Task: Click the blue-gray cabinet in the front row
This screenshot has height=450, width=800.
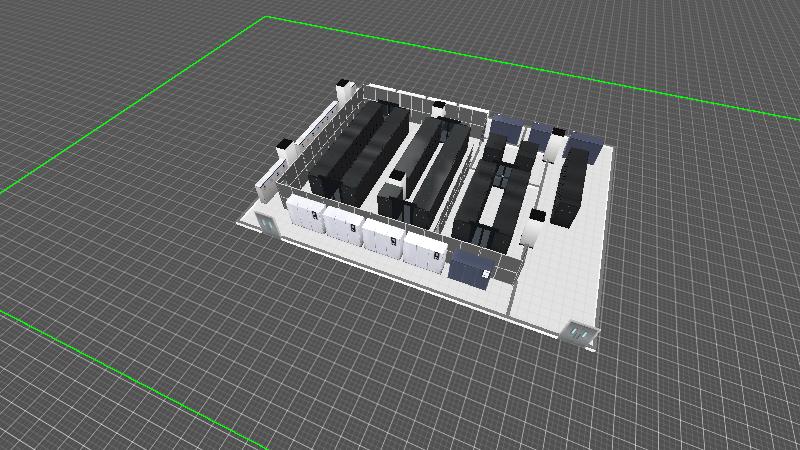Action: tap(470, 266)
